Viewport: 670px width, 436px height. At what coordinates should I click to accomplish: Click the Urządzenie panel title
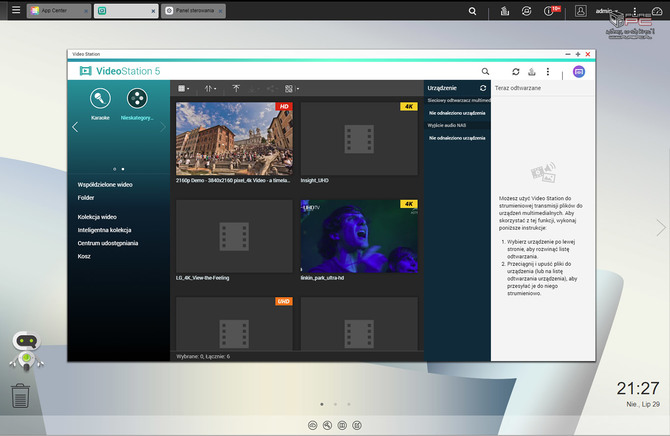(x=442, y=88)
